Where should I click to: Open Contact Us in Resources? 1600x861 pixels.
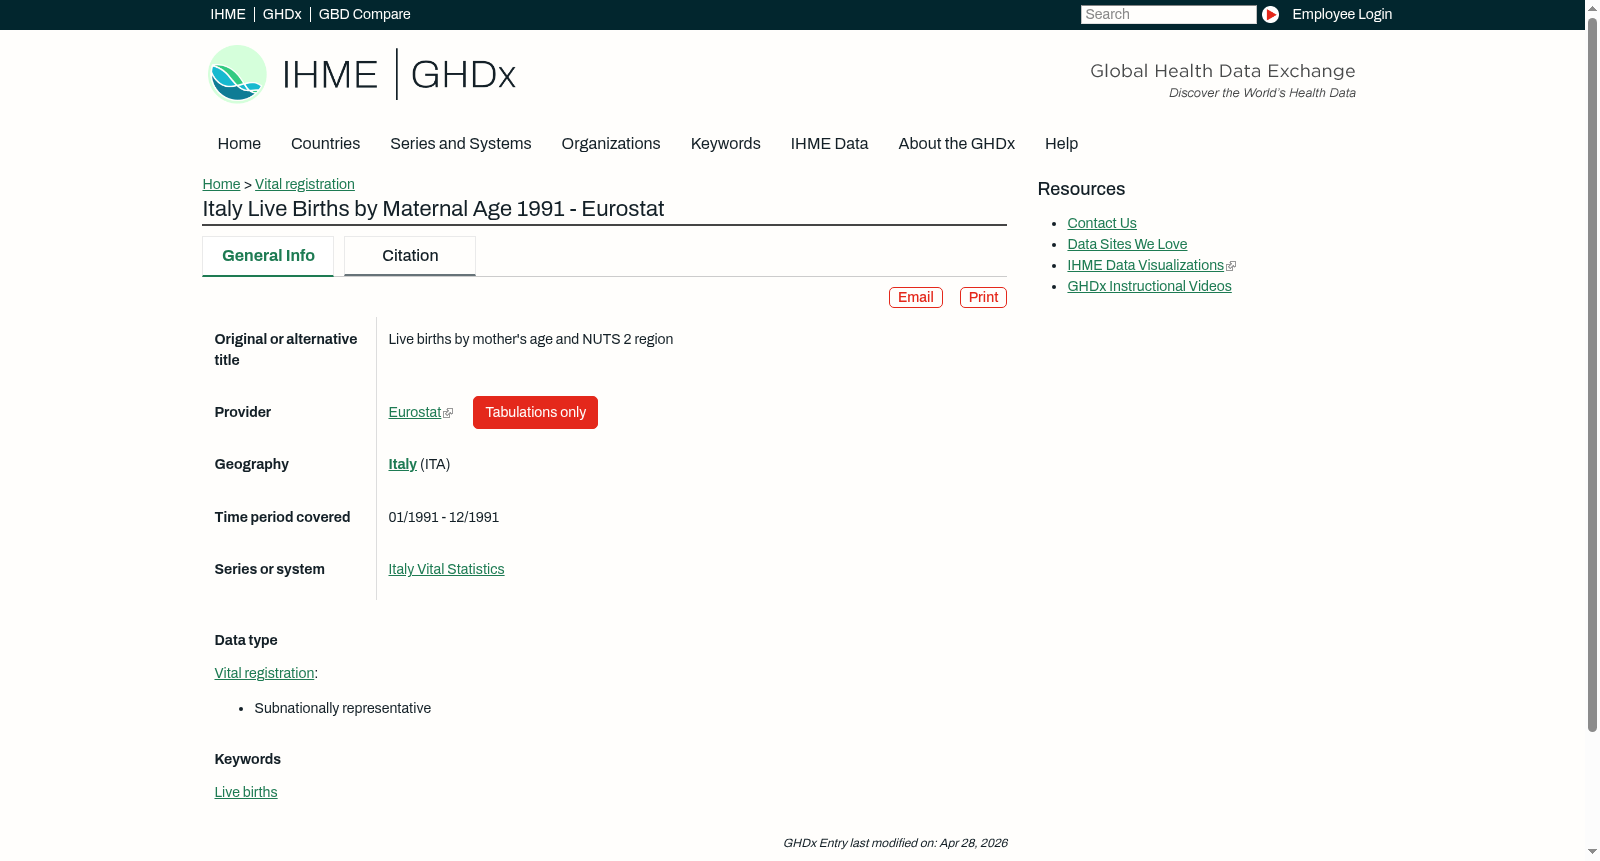click(1102, 224)
